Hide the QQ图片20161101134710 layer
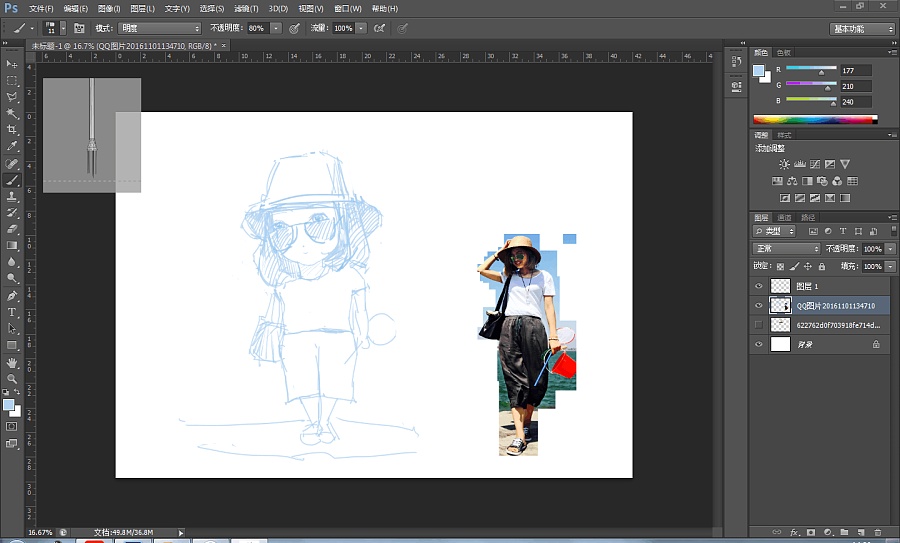Screen dimensions: 900x543 click(x=759, y=305)
